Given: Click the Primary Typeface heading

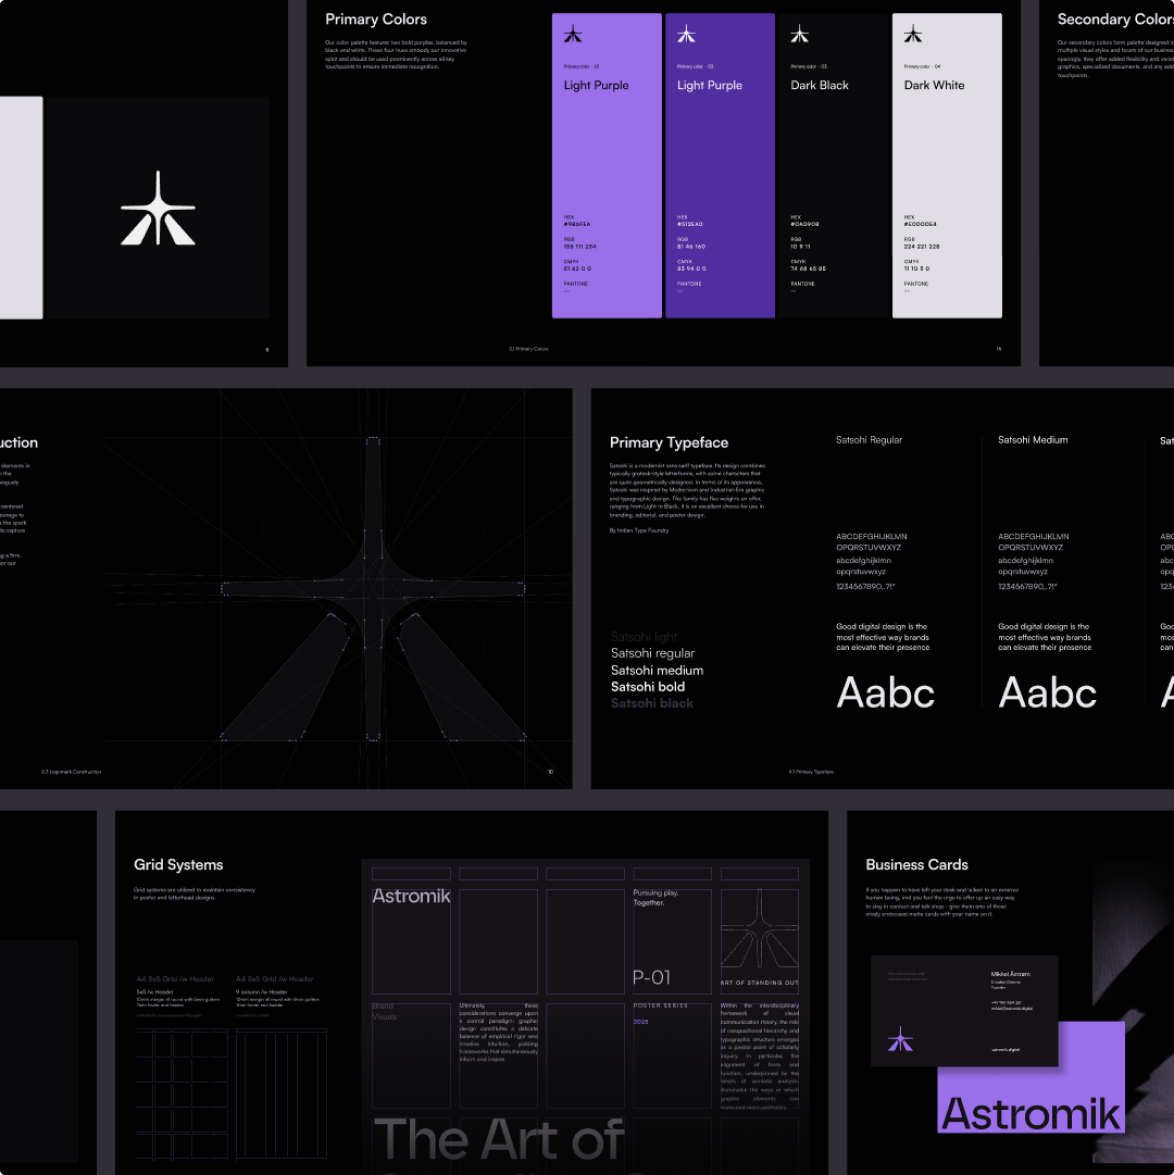Looking at the screenshot, I should click(x=669, y=443).
